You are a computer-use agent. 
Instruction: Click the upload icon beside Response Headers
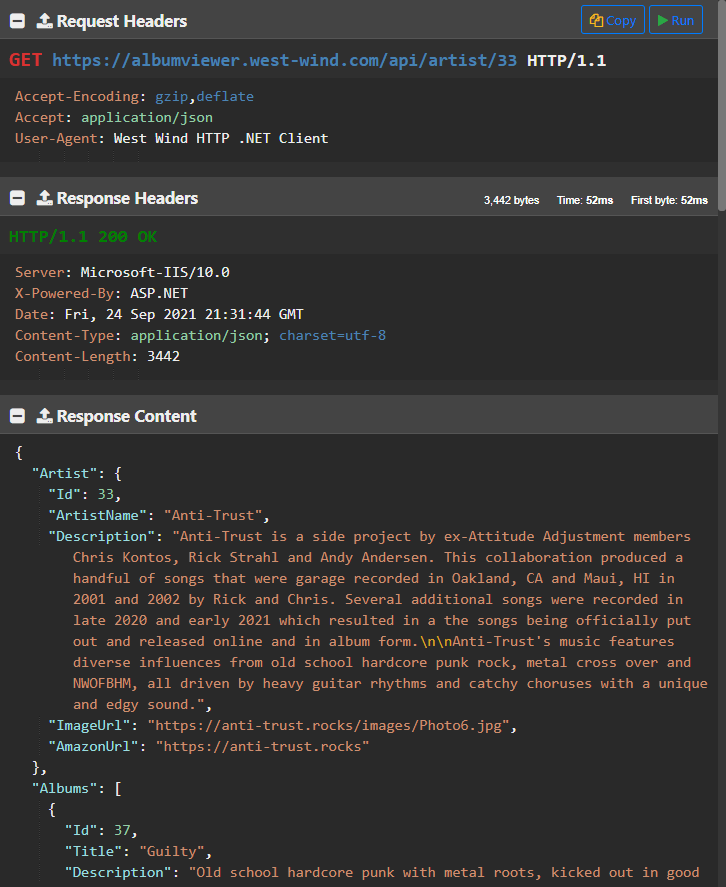[44, 198]
